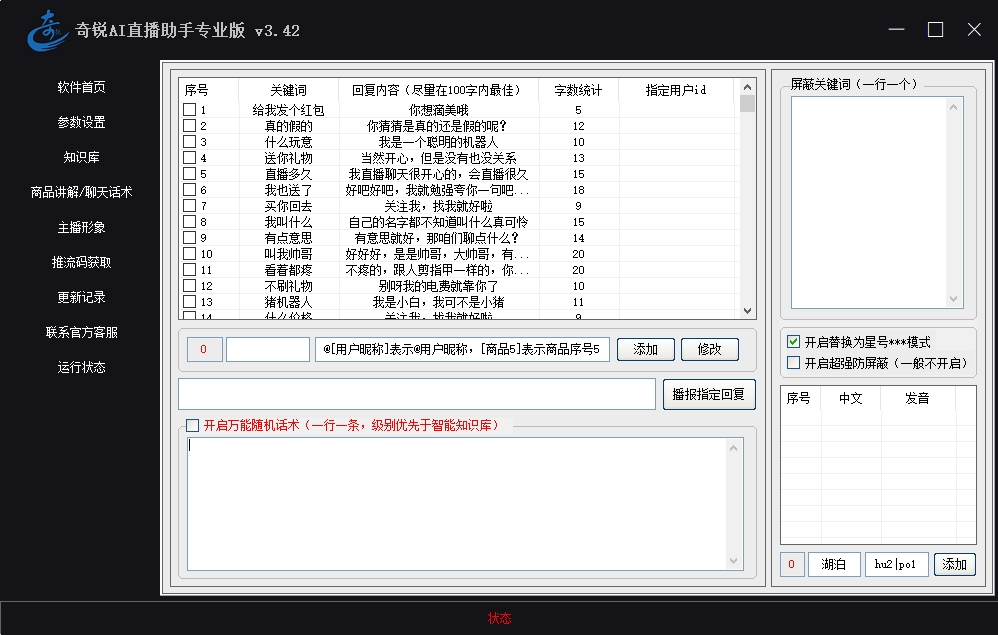Enable 开启超强防屏蔽 checkbox
This screenshot has width=998, height=635.
pyautogui.click(x=794, y=363)
